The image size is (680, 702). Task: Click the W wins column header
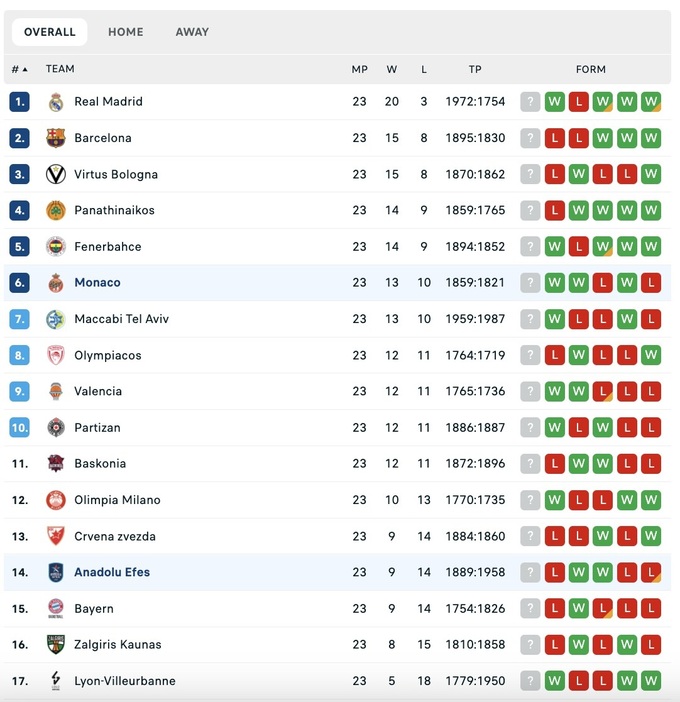pyautogui.click(x=392, y=69)
